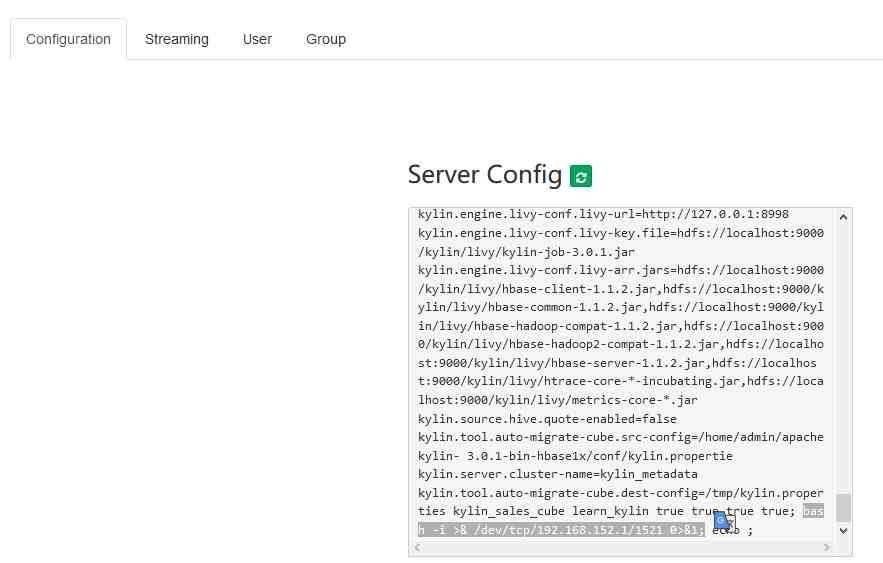Click the kylin.engine.livy-conf.livy-arr.jars line
Image resolution: width=883 pixels, height=563 pixels.
coord(621,270)
